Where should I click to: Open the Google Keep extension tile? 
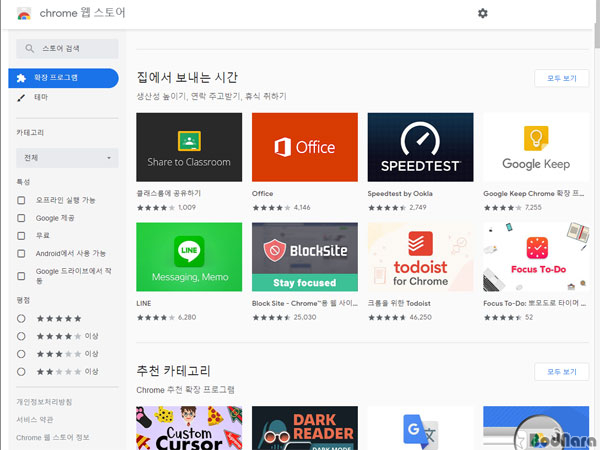tap(536, 147)
